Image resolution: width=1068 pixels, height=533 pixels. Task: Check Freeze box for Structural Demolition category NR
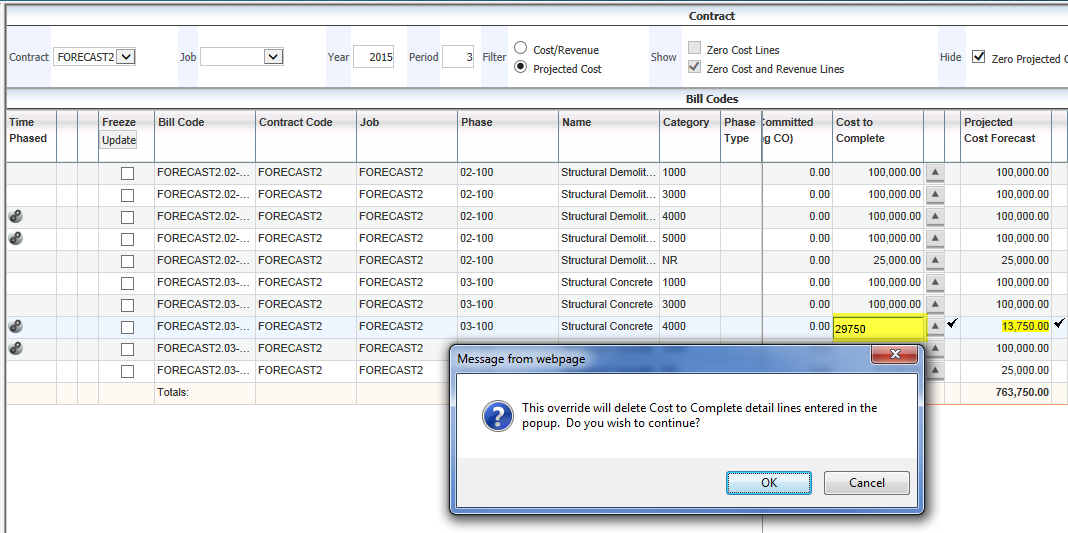point(127,261)
